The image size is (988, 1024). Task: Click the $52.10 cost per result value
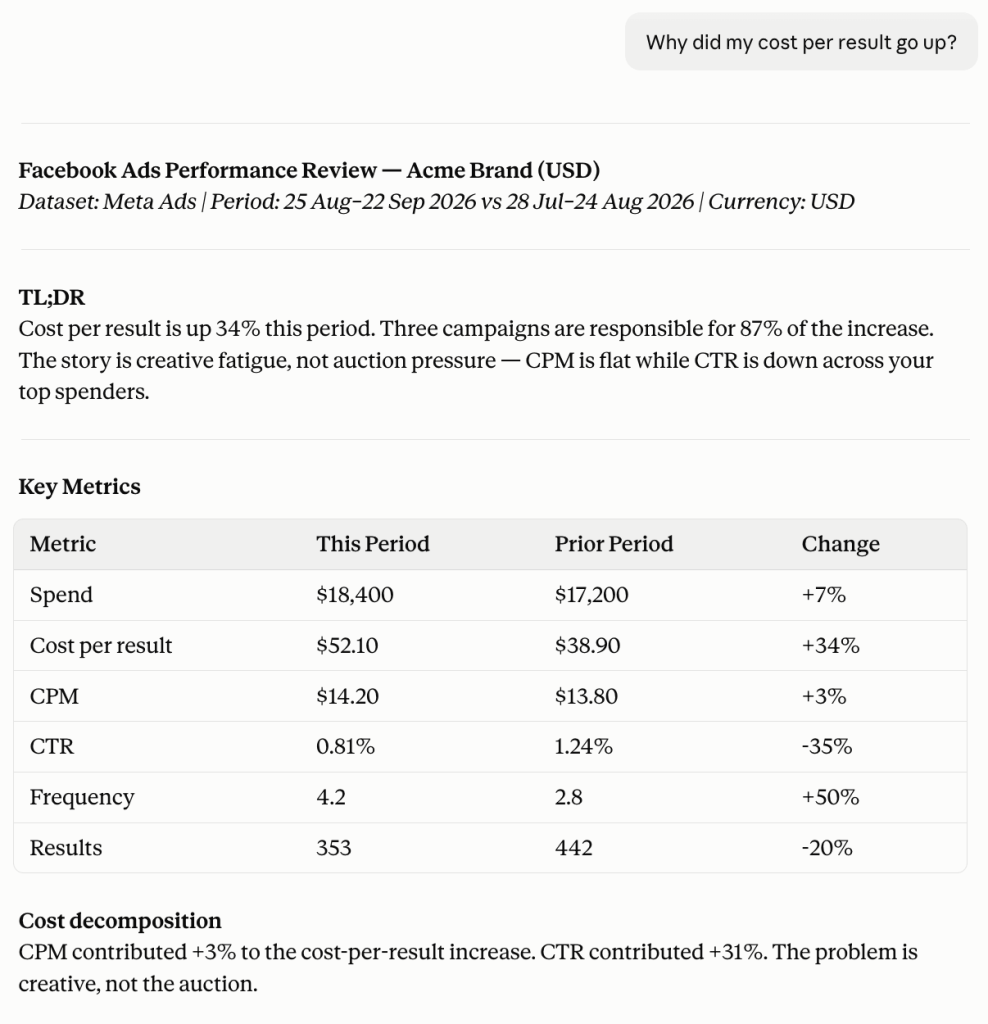[347, 645]
